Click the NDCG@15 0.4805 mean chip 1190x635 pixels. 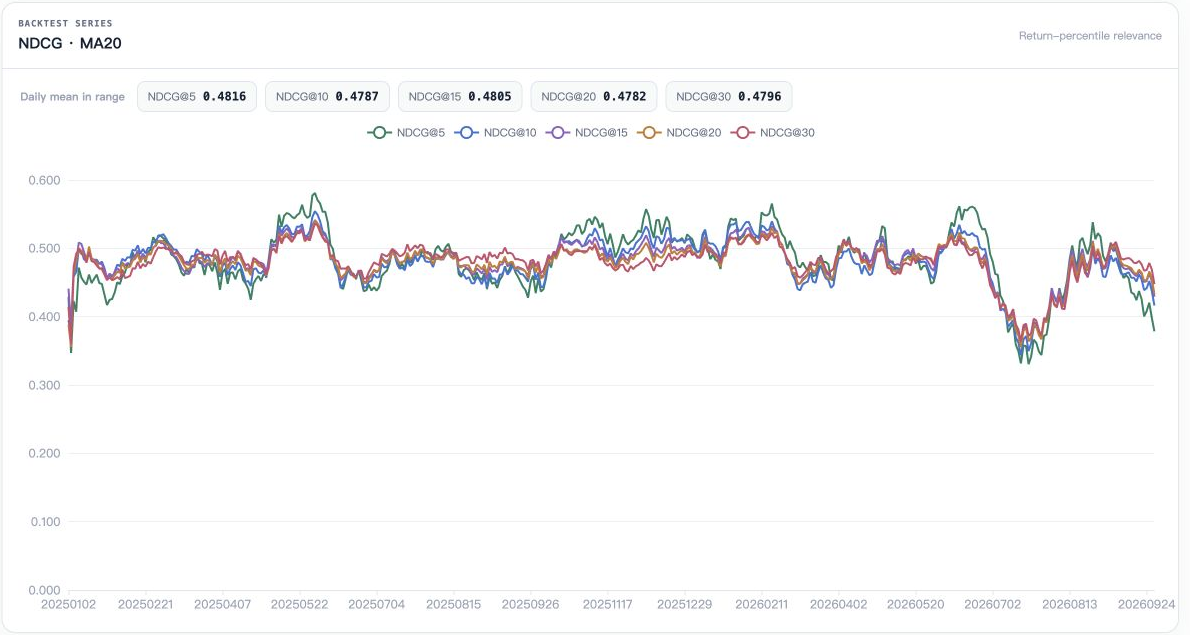(460, 96)
